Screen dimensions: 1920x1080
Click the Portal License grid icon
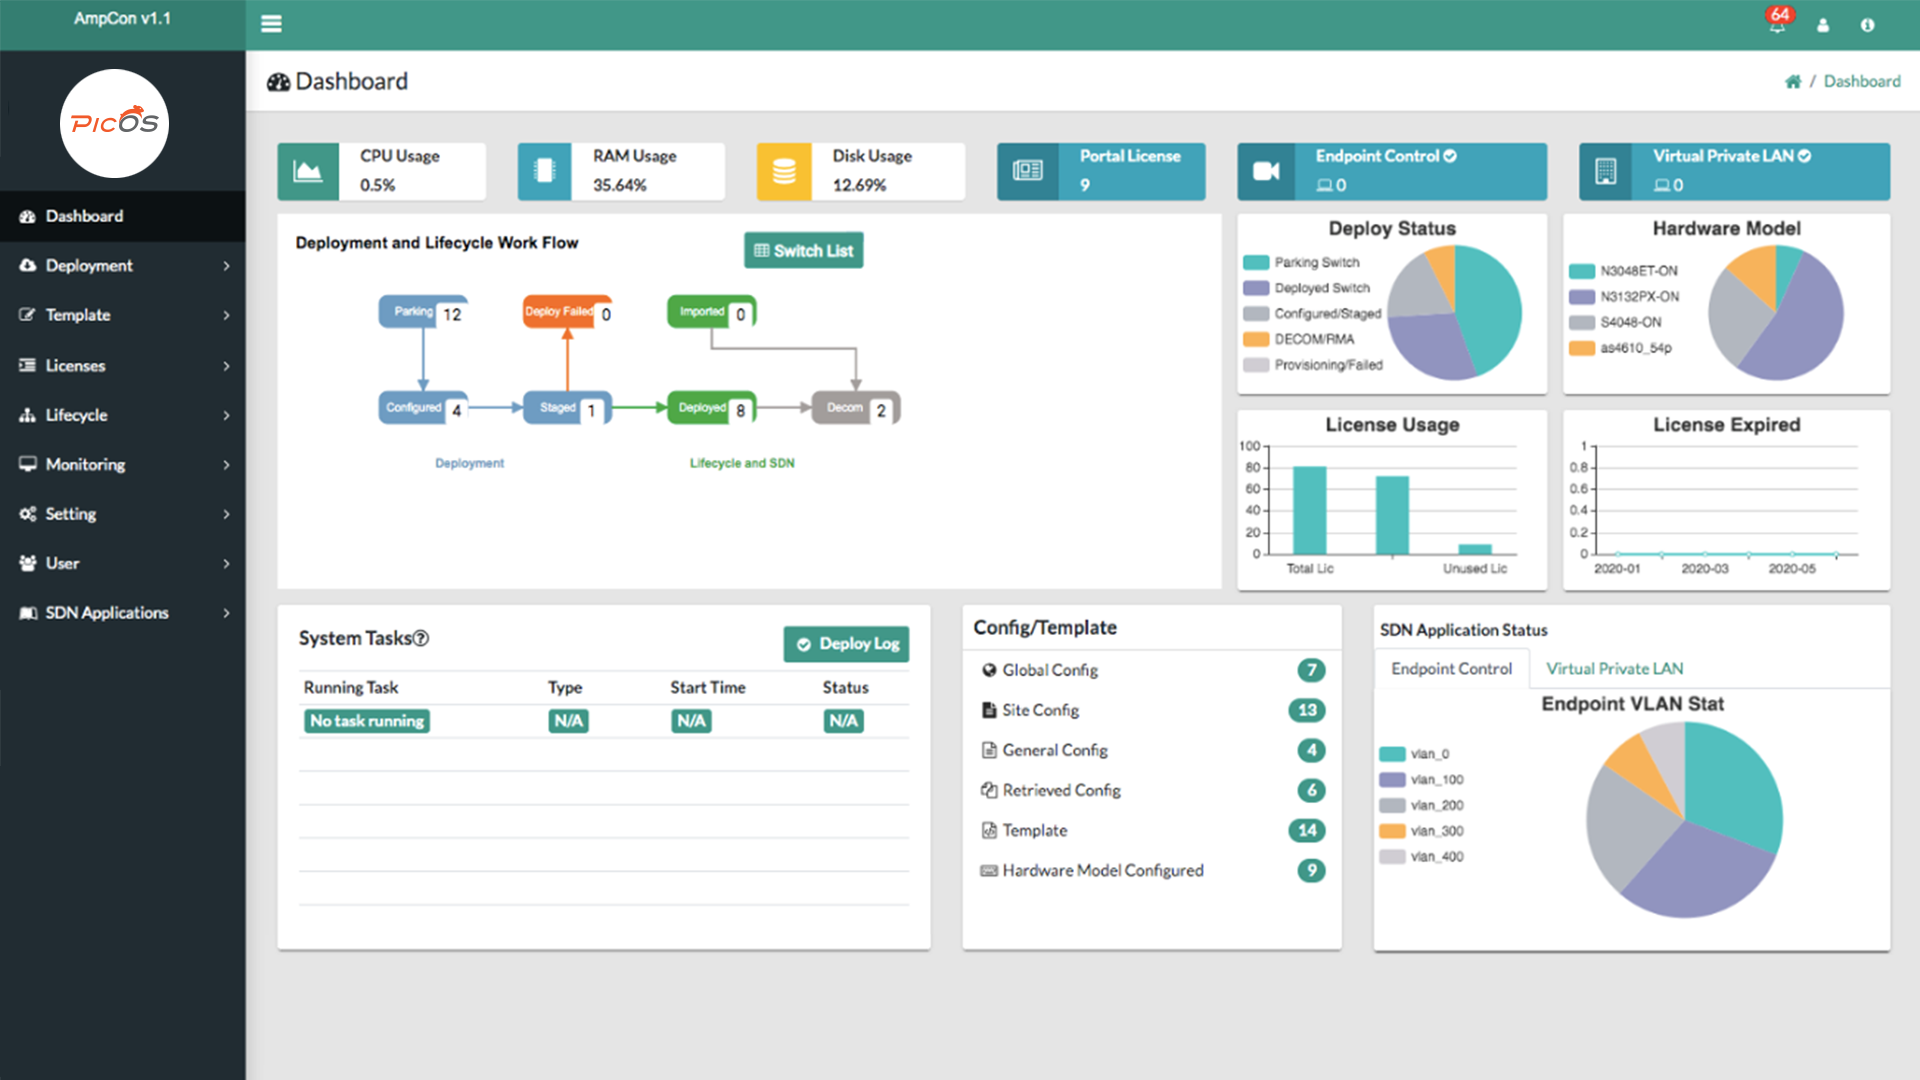(x=1027, y=169)
